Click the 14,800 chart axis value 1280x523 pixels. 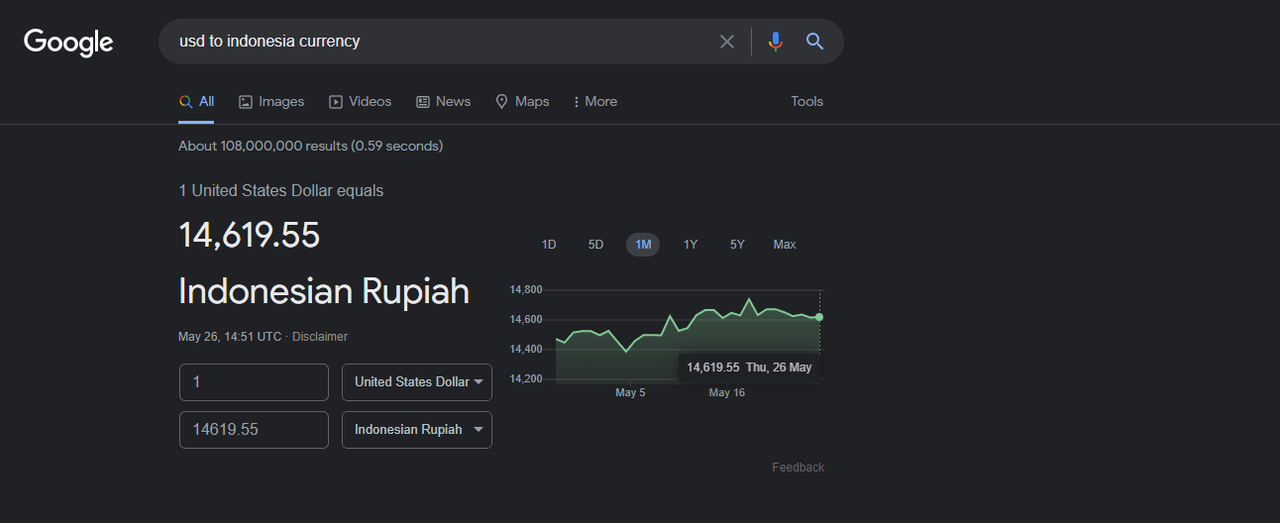(x=526, y=290)
